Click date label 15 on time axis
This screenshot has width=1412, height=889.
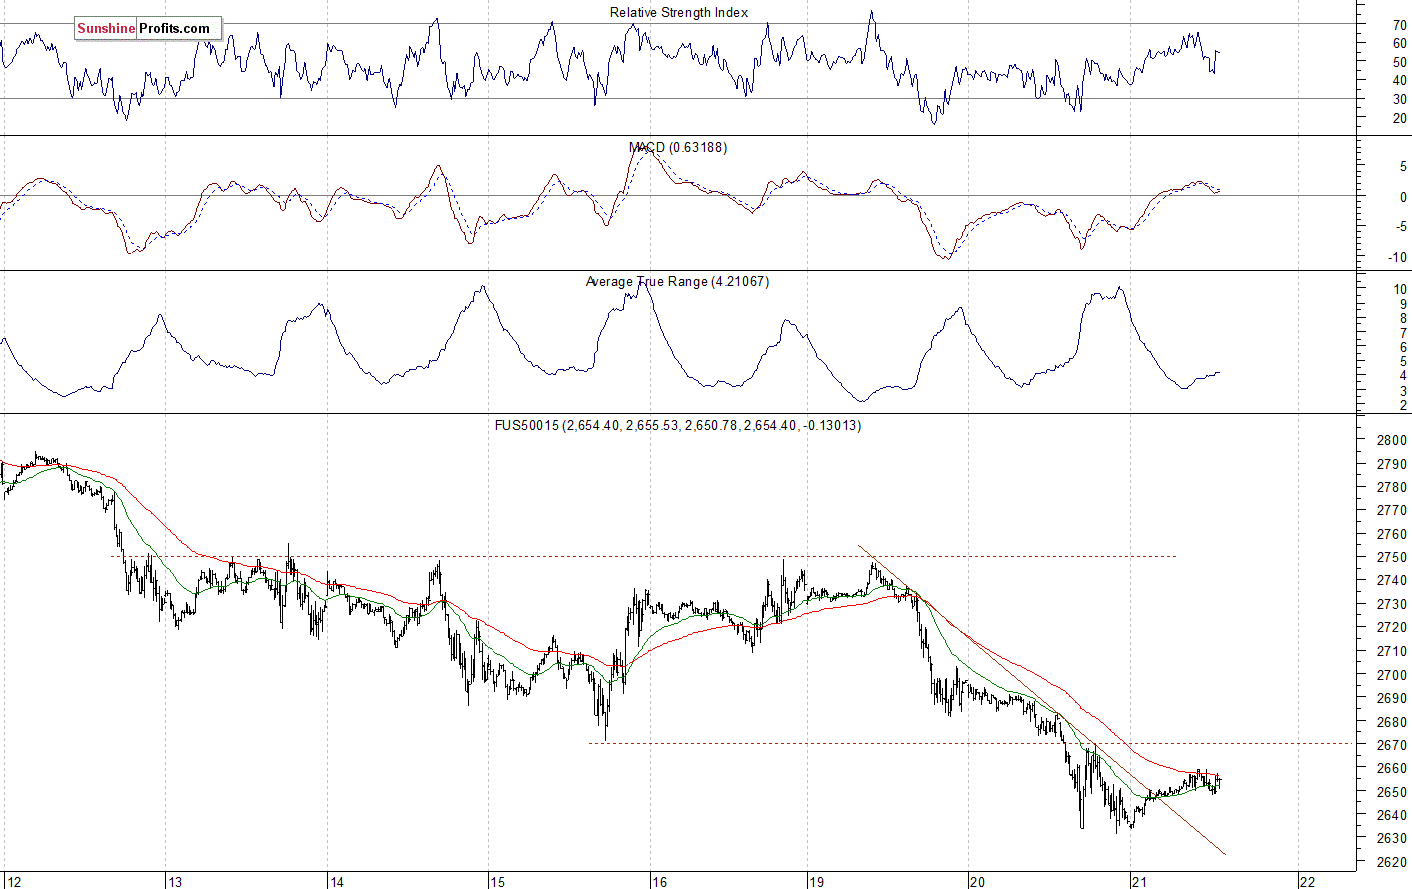coord(497,881)
